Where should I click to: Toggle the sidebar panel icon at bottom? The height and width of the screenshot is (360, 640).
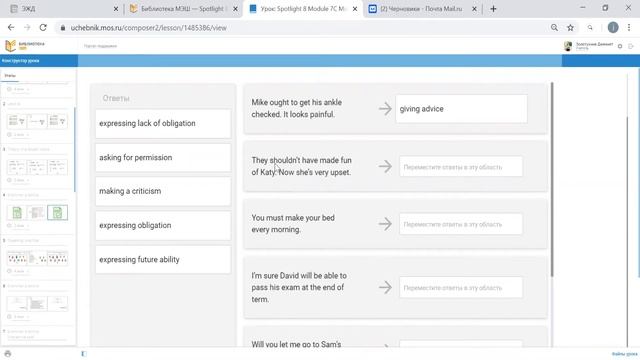coord(84,353)
